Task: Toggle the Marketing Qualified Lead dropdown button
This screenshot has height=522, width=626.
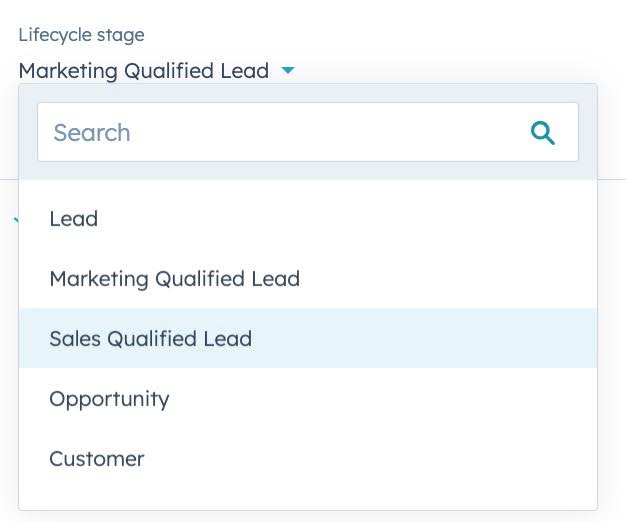Action: point(156,71)
